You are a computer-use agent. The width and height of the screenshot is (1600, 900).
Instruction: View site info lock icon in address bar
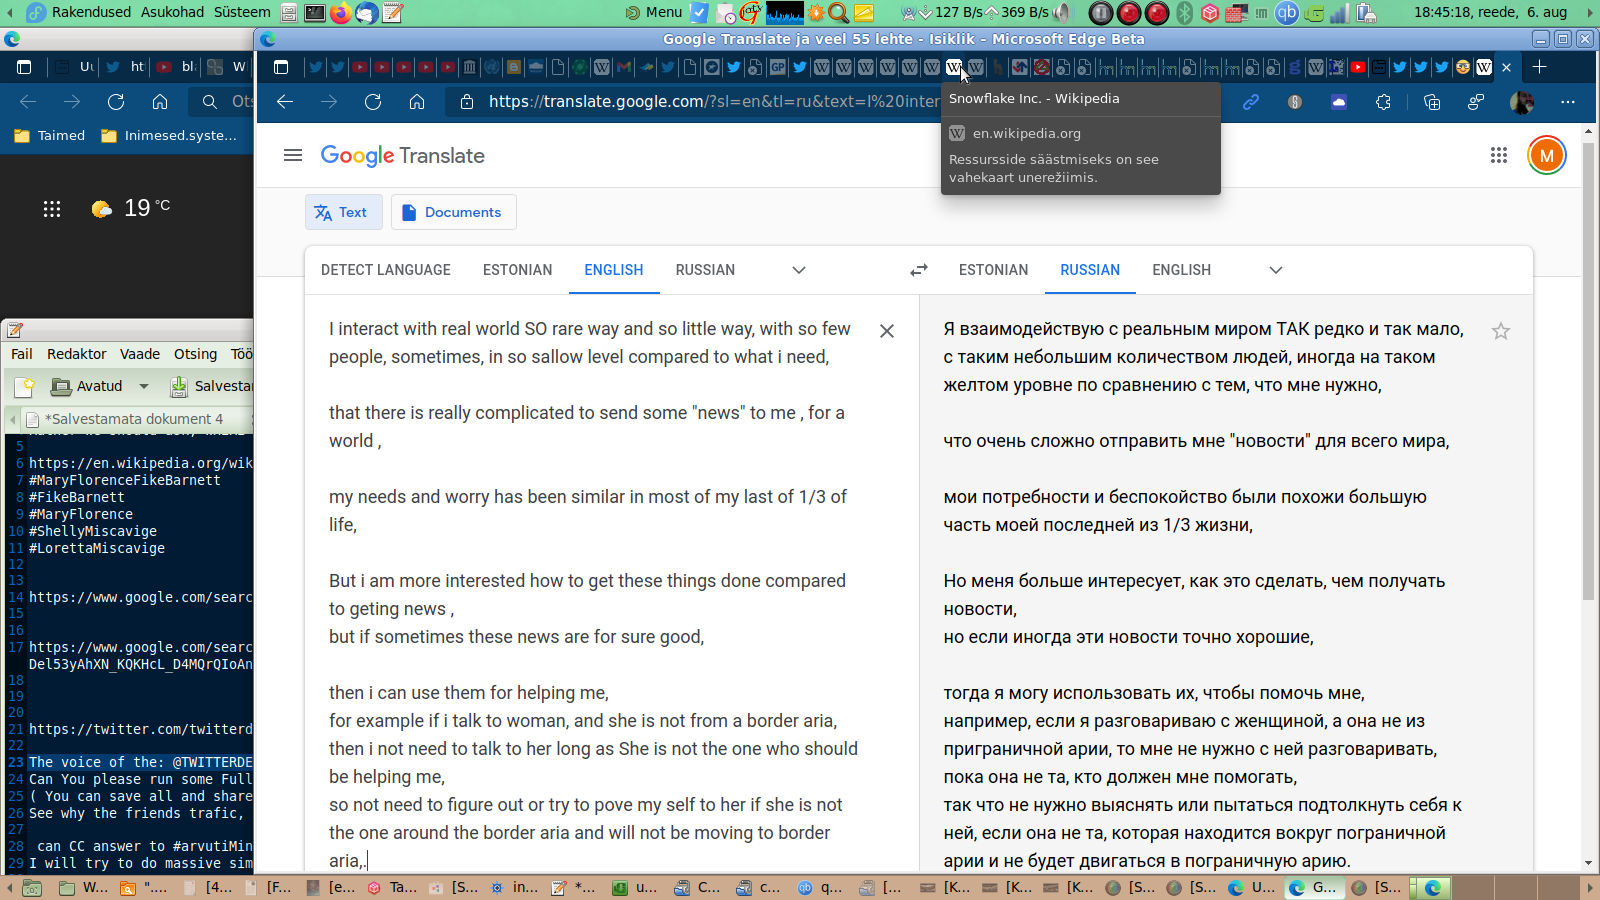466,102
